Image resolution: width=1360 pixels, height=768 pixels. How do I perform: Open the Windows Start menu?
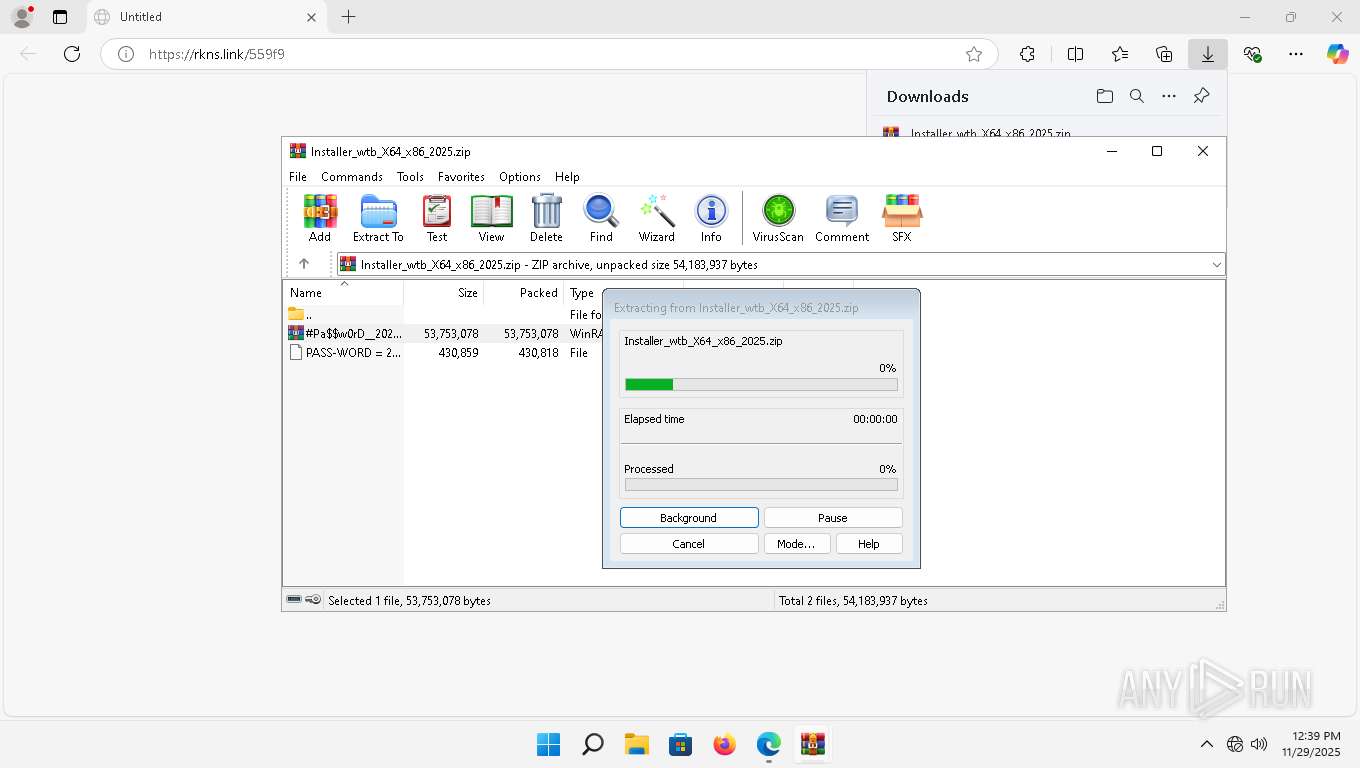[x=548, y=744]
